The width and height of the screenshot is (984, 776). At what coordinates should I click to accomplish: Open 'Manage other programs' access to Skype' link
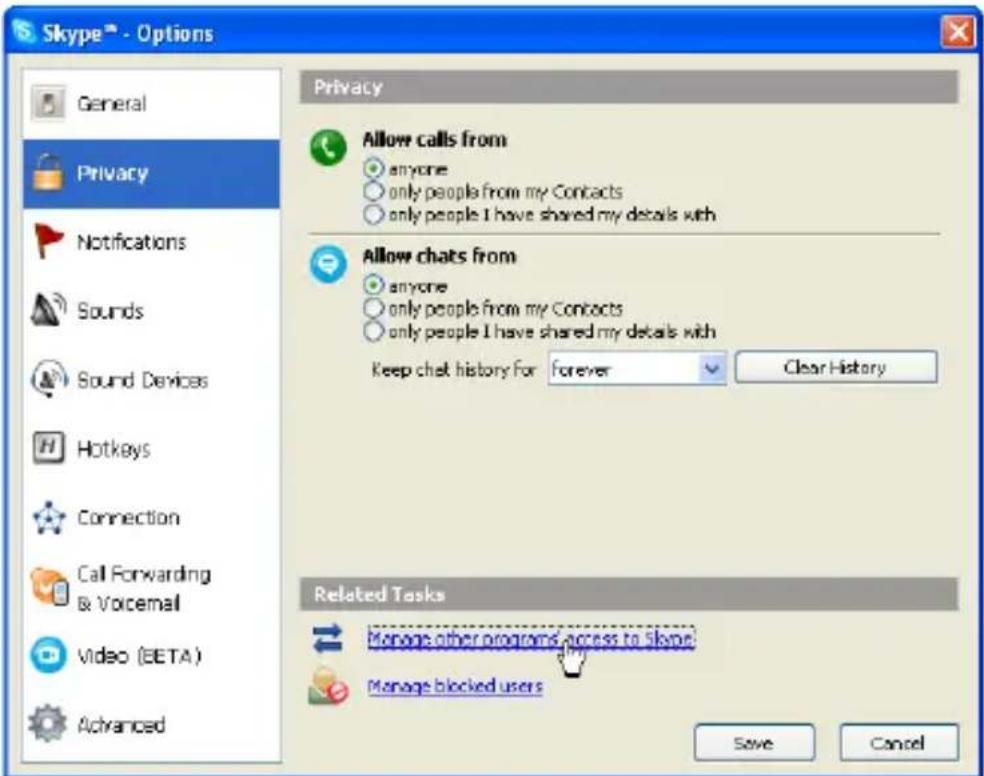[x=531, y=639]
